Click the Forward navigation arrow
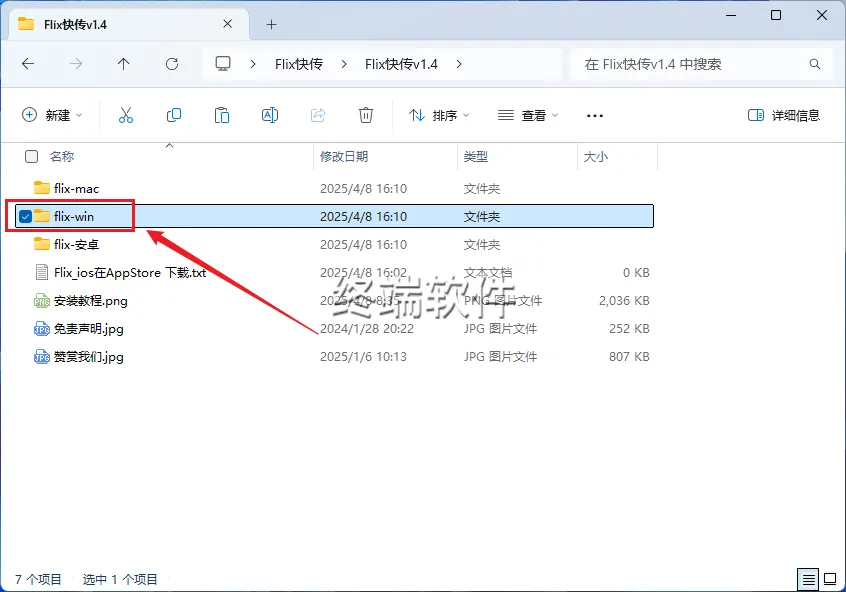 click(x=76, y=64)
